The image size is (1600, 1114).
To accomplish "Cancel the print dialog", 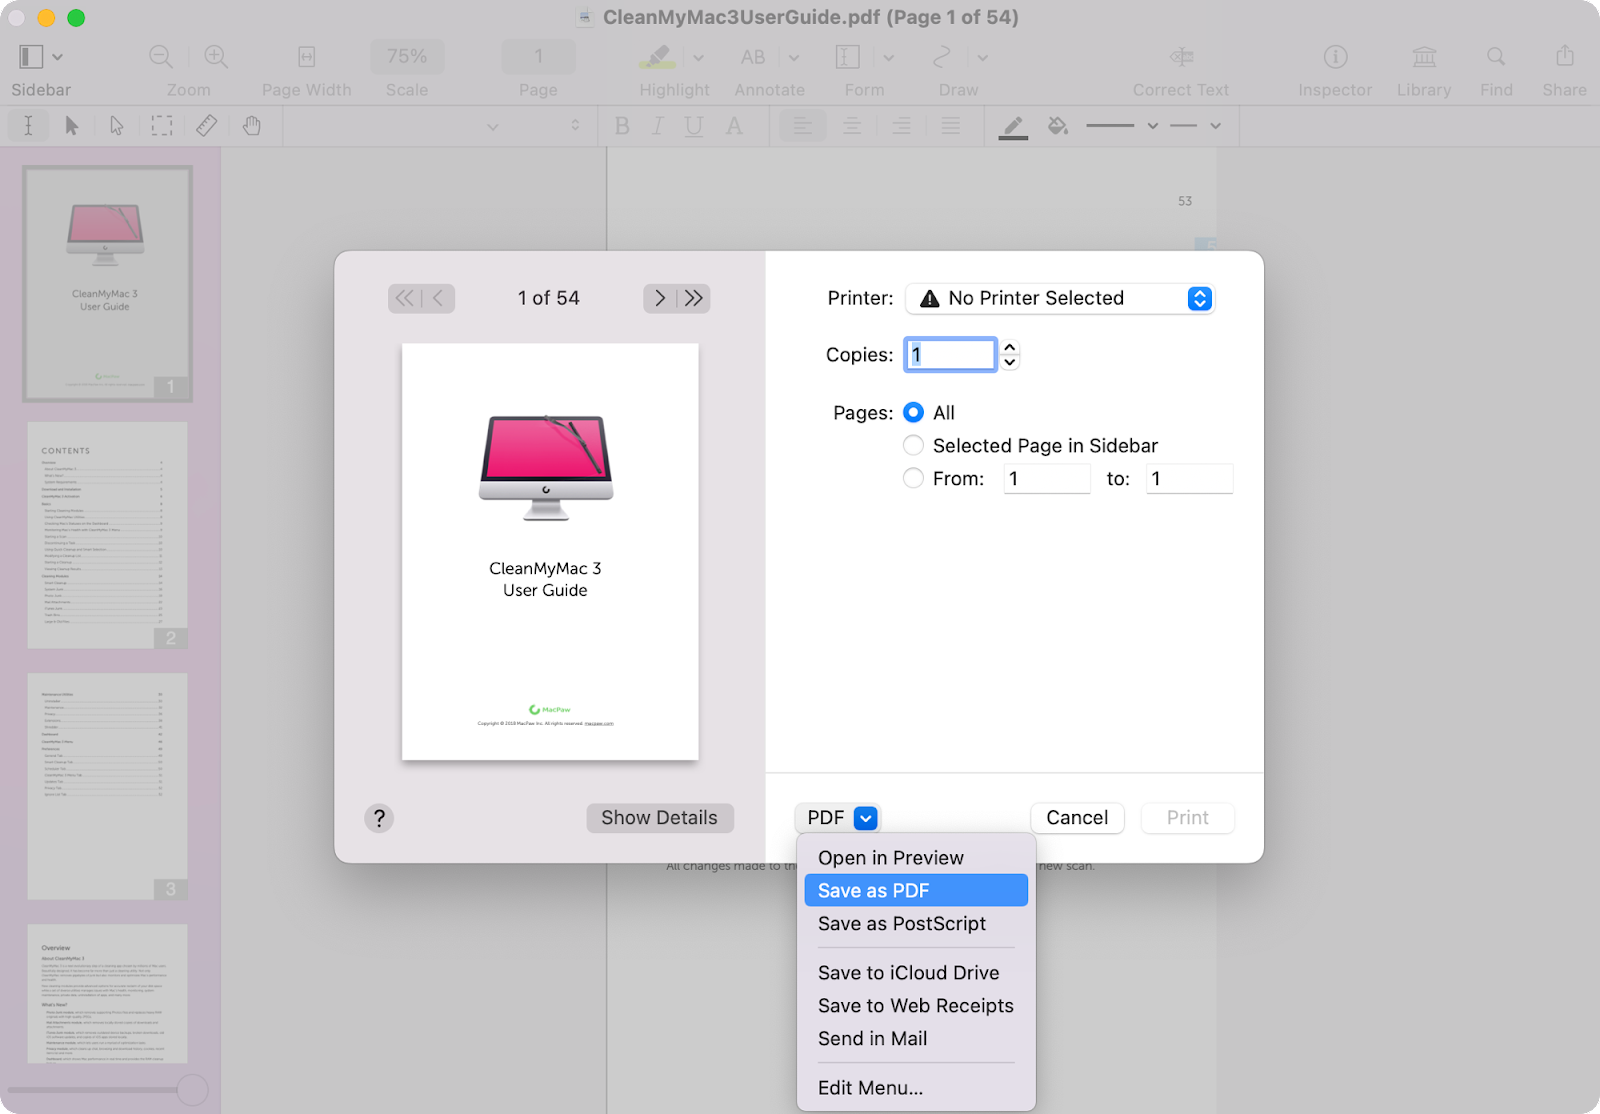I will 1077,817.
